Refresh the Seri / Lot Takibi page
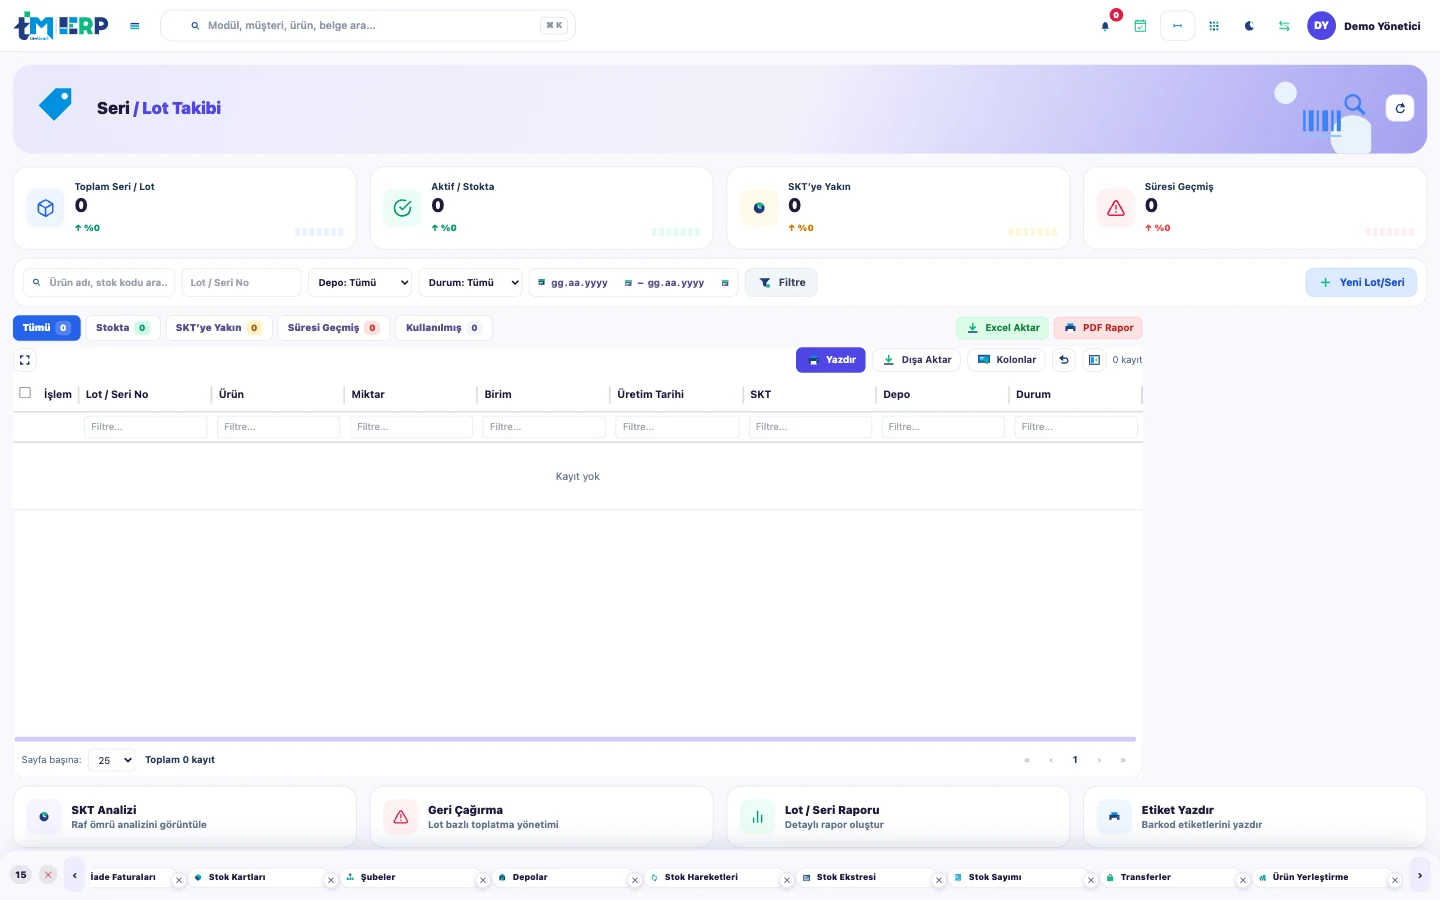 click(1400, 108)
